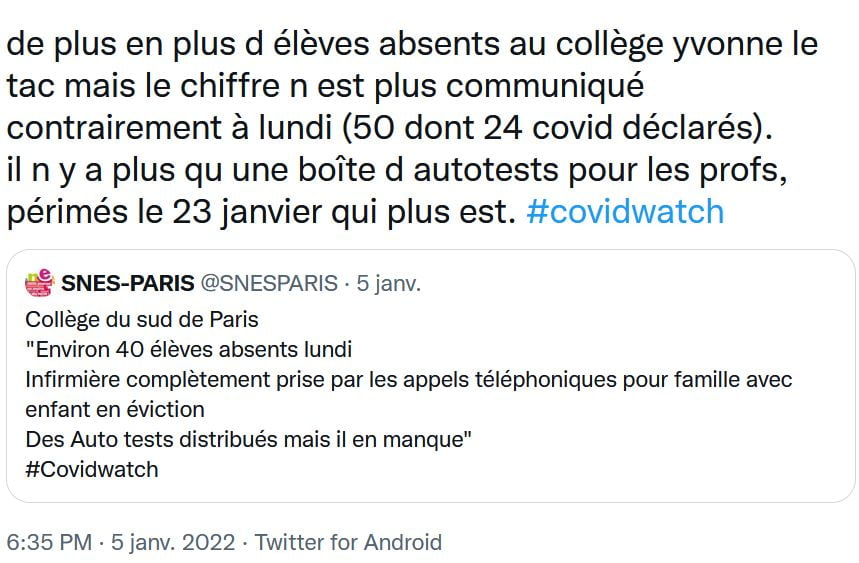Click the text 'périmés le 23 janvier qui plus est.'

click(261, 212)
